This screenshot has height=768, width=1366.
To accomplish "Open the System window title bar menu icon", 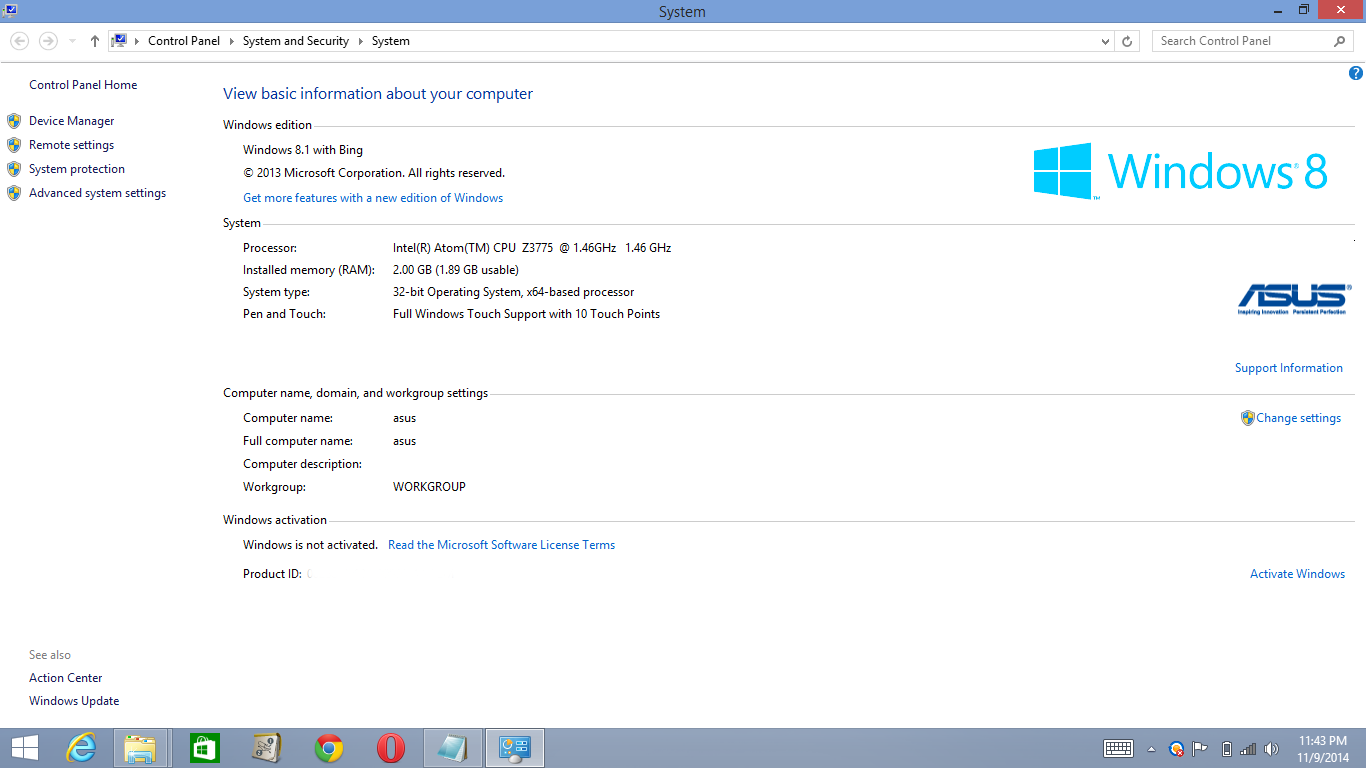I will (x=11, y=11).
